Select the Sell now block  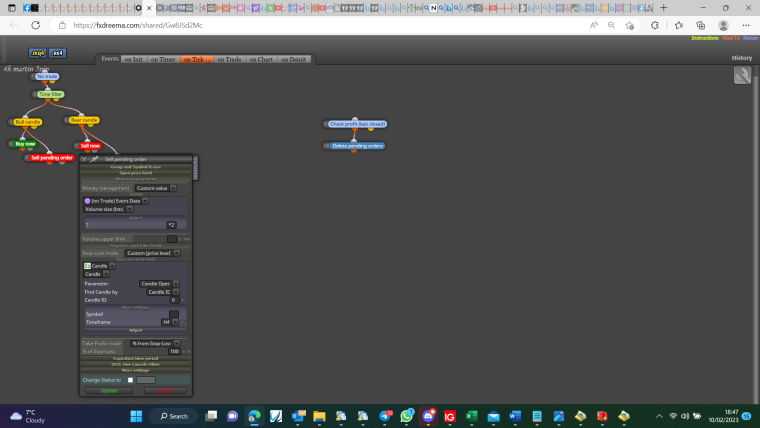(90, 146)
